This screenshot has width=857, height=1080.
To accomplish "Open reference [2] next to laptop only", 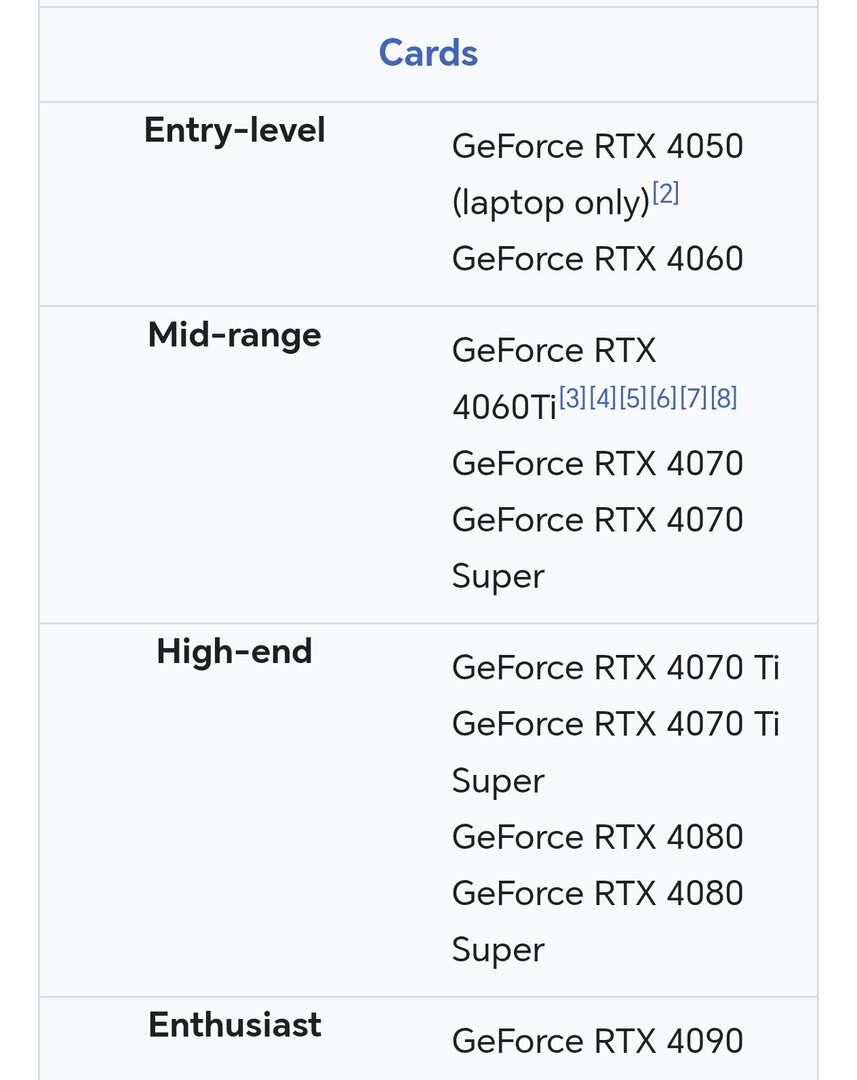I will (665, 194).
